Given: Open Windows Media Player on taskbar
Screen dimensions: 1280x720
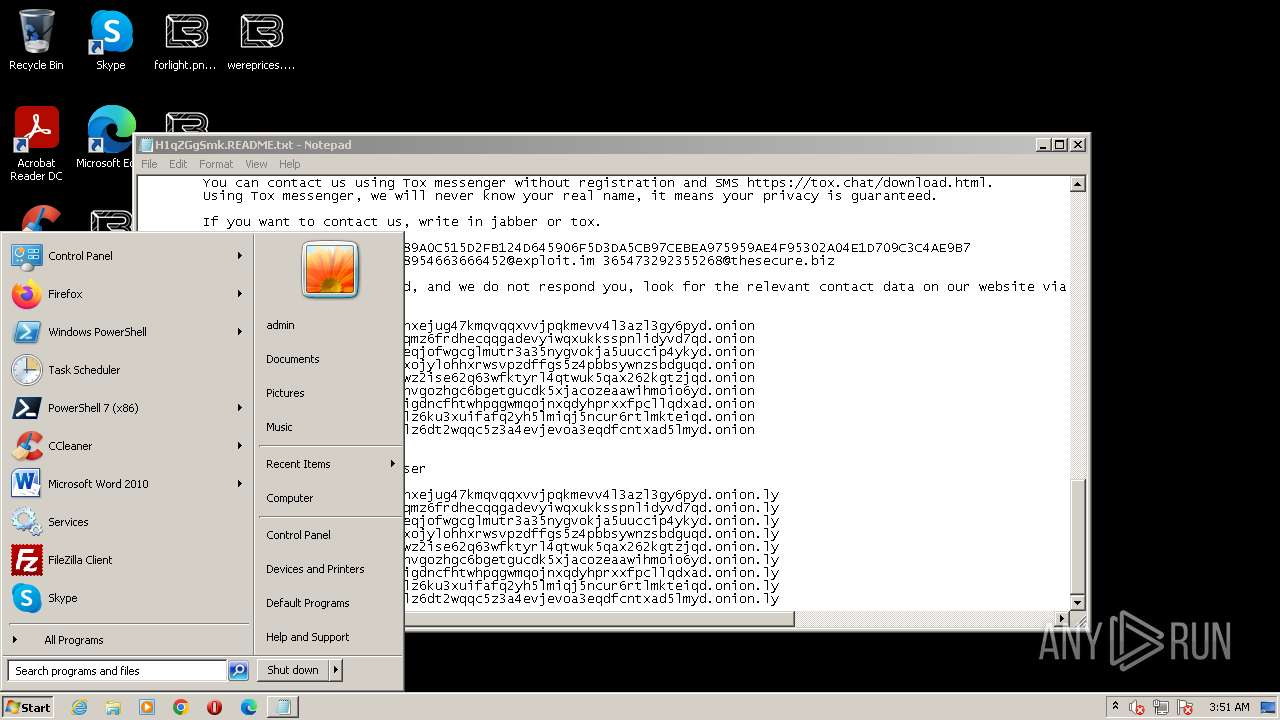Looking at the screenshot, I should [x=147, y=707].
